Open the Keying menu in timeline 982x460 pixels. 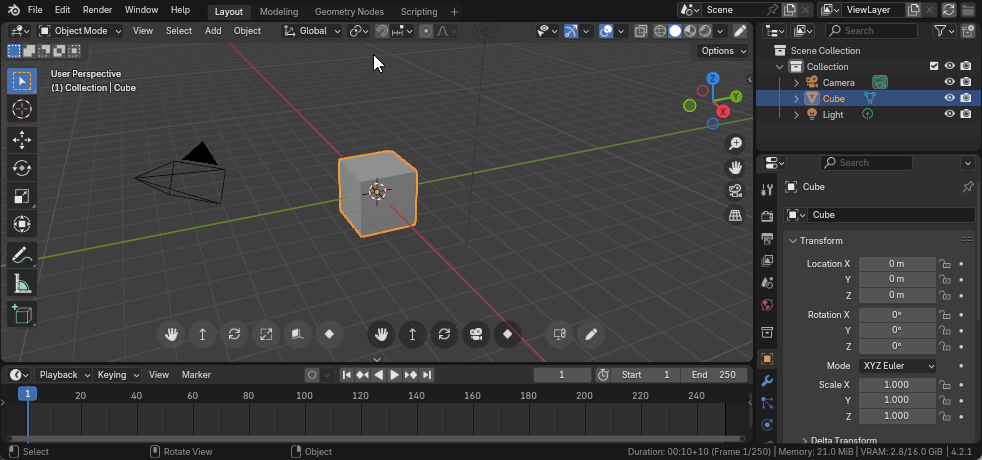[117, 374]
